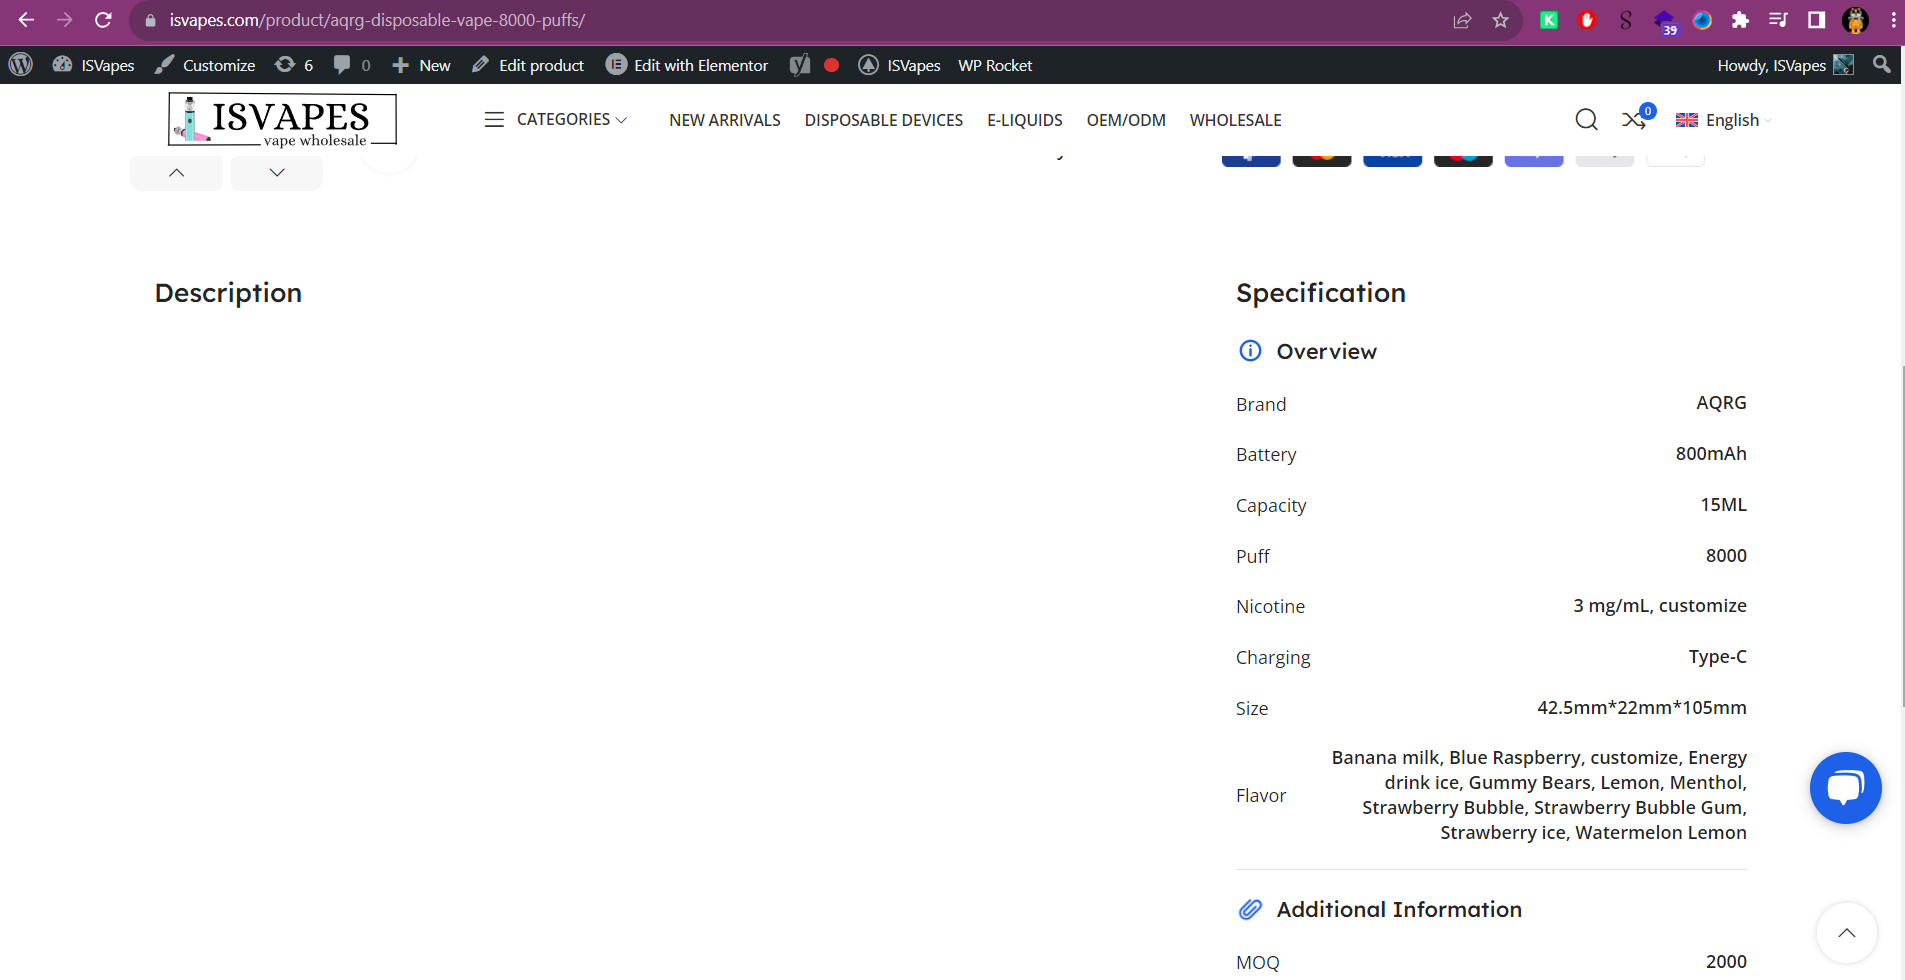Screen dimensions: 1905x980
Task: Click the admin bar search magnifier
Action: [1881, 64]
